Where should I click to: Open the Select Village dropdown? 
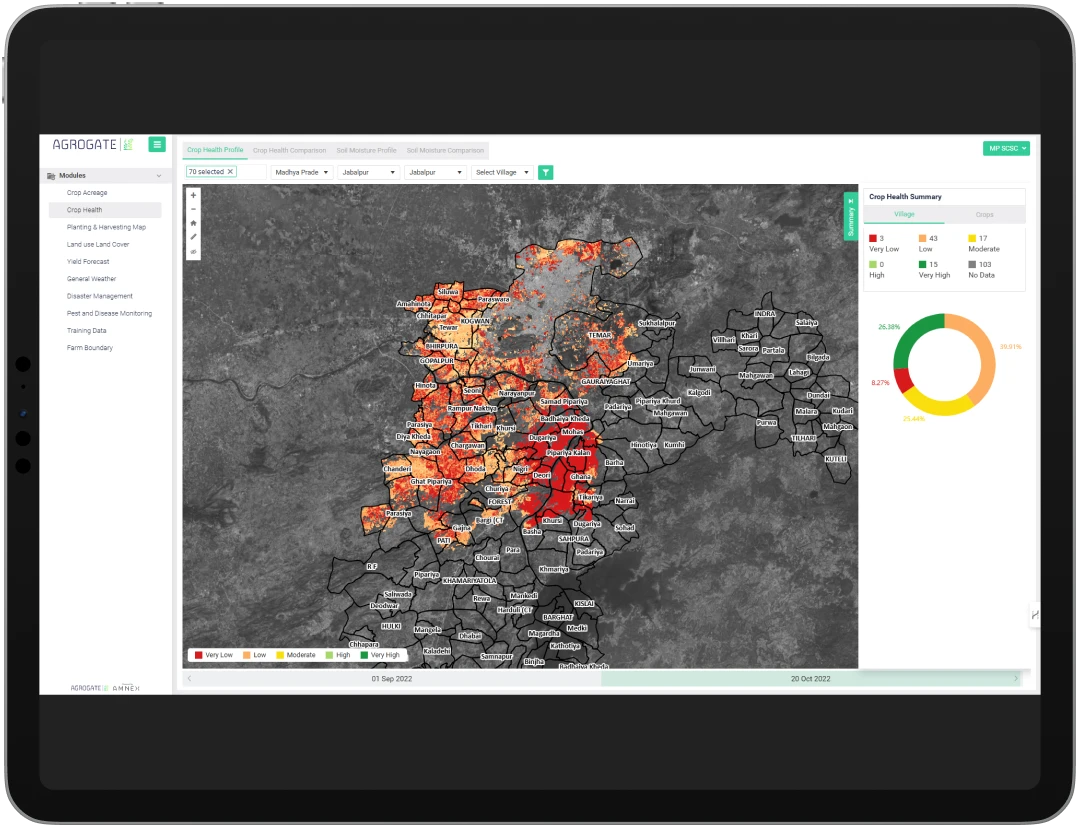(502, 172)
